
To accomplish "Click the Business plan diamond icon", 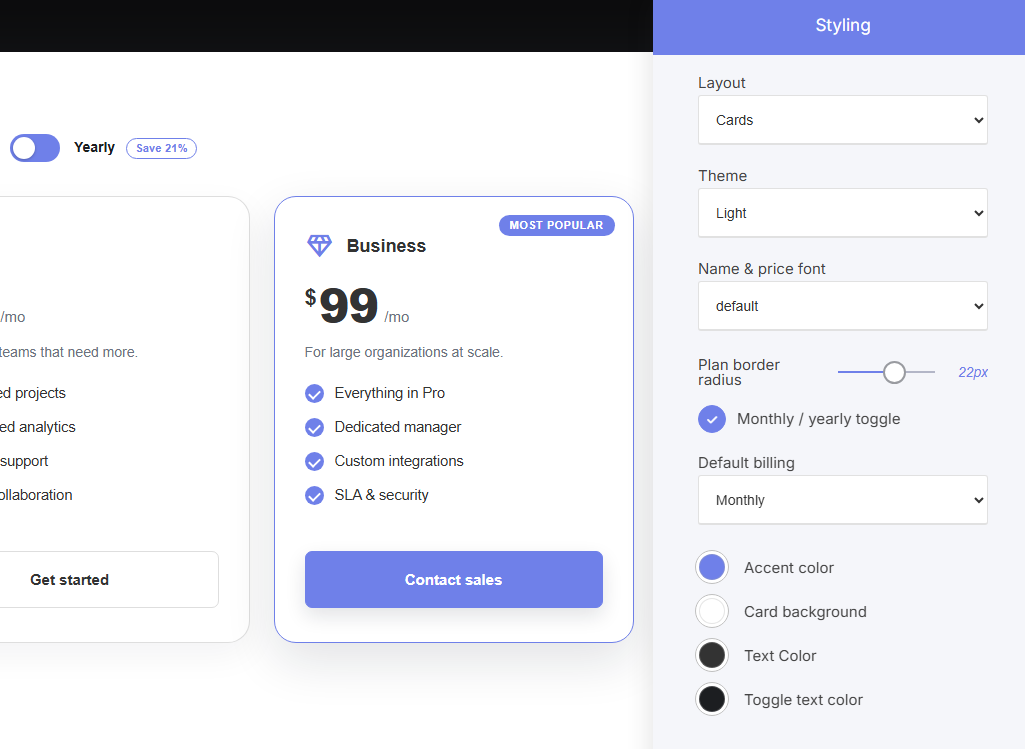I will point(319,246).
